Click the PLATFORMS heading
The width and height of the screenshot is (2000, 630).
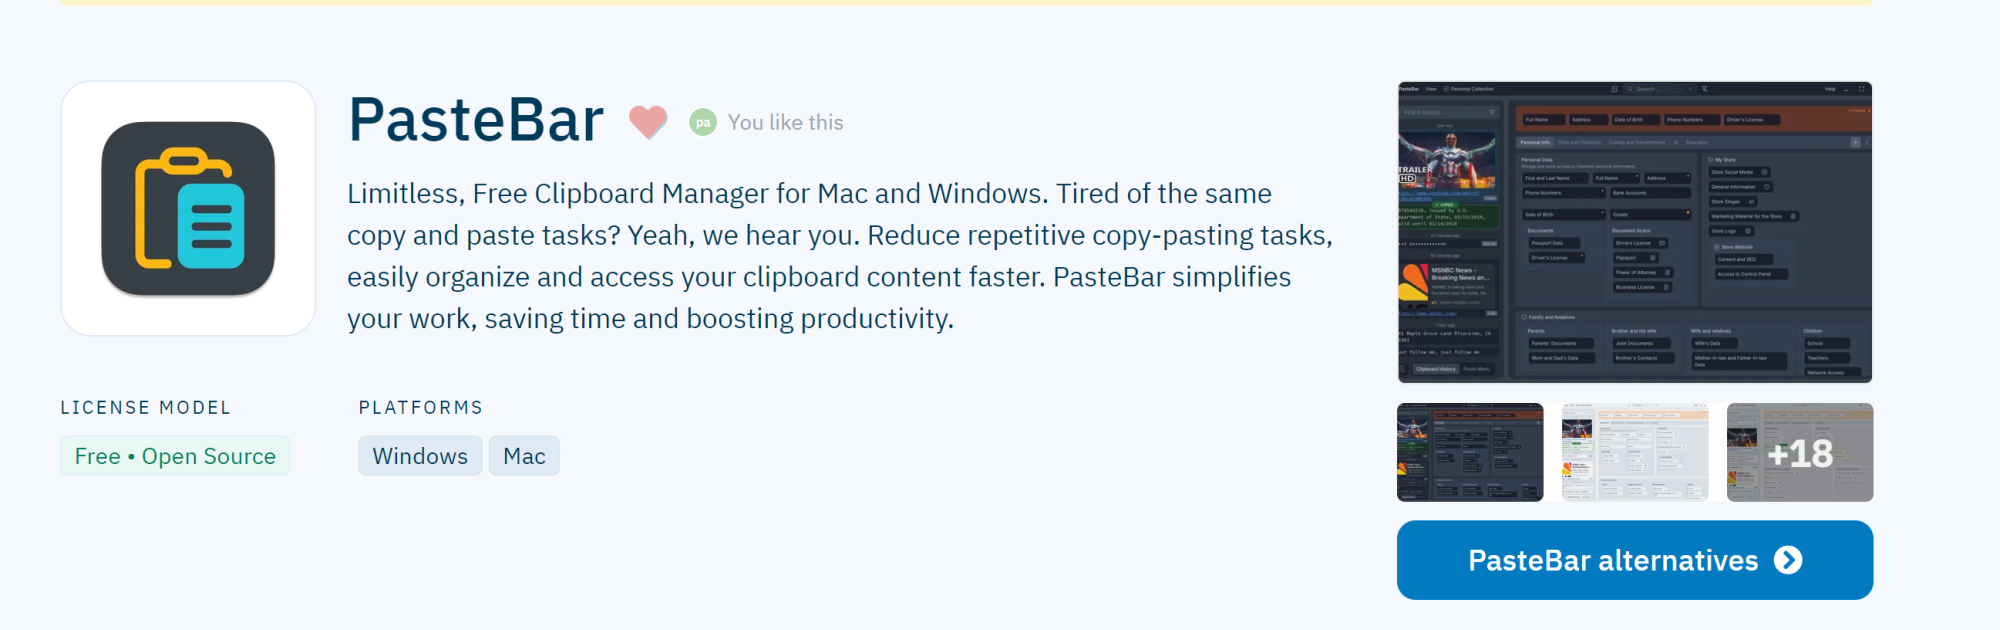pyautogui.click(x=421, y=407)
